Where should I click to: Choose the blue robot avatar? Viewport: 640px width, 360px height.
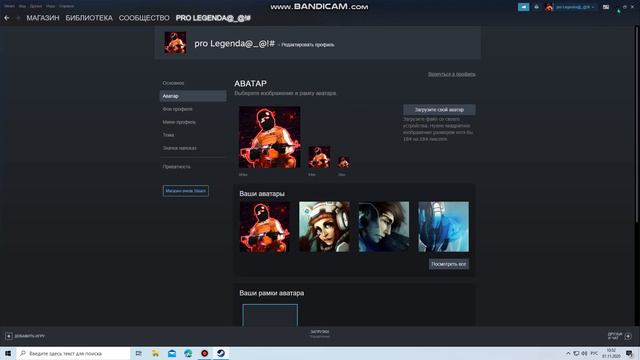pyautogui.click(x=443, y=227)
